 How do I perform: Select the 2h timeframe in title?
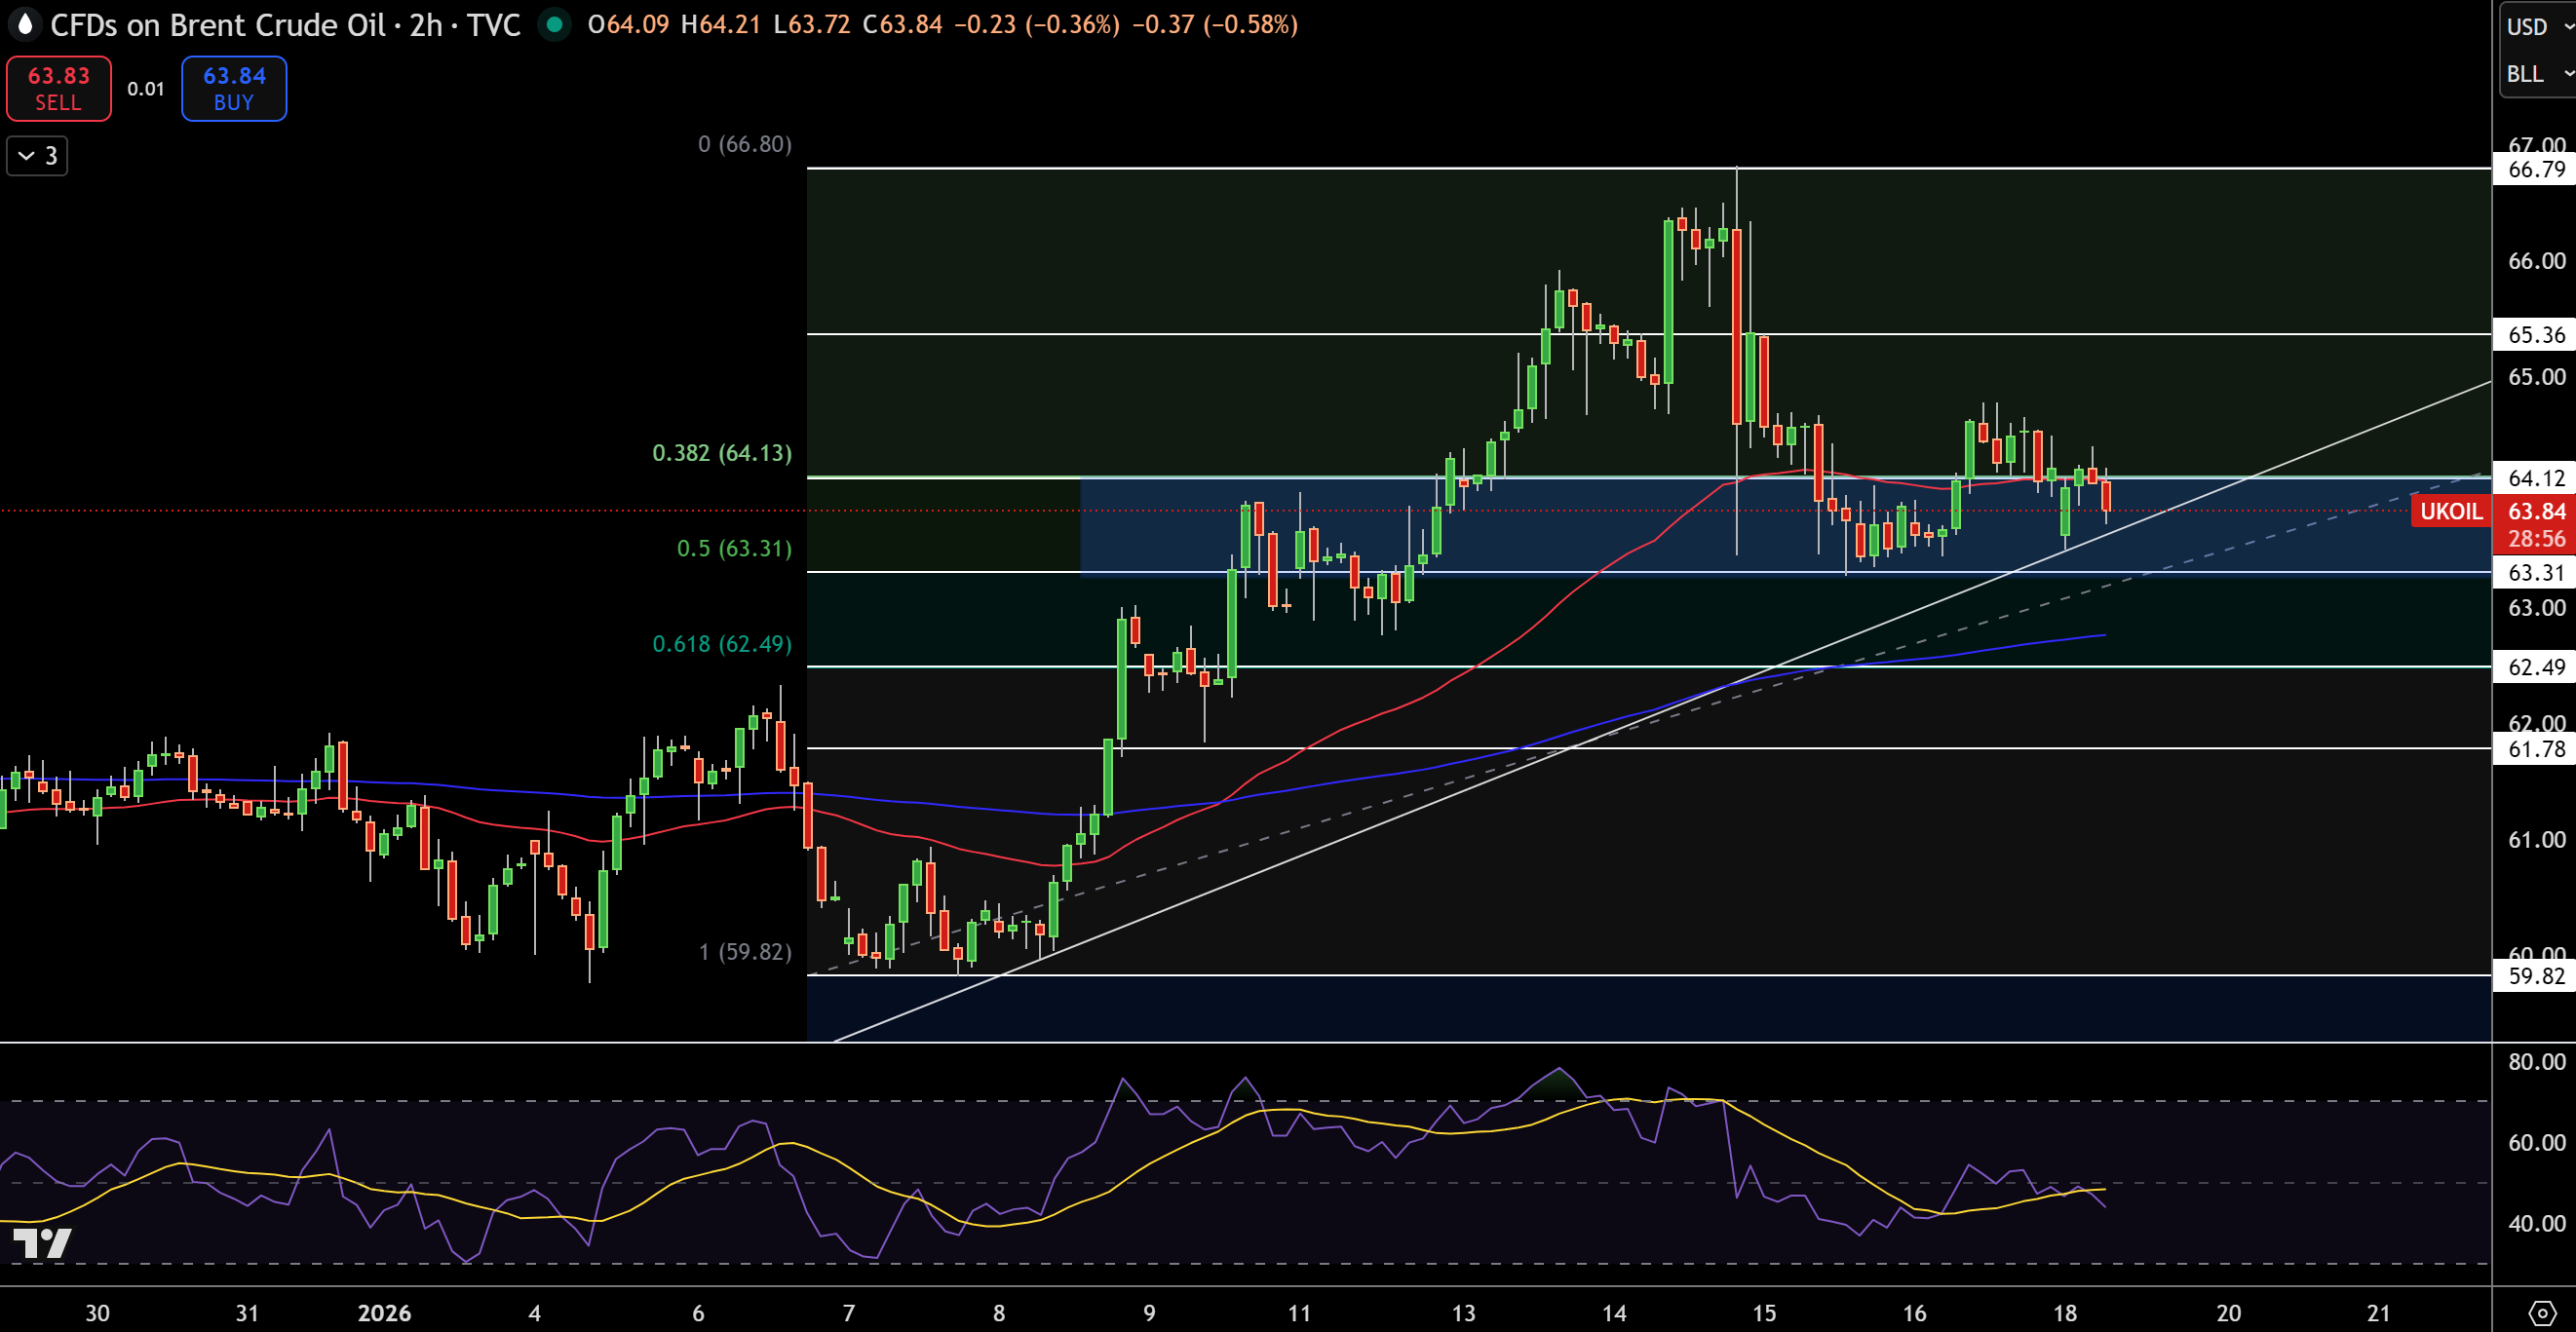(x=426, y=25)
